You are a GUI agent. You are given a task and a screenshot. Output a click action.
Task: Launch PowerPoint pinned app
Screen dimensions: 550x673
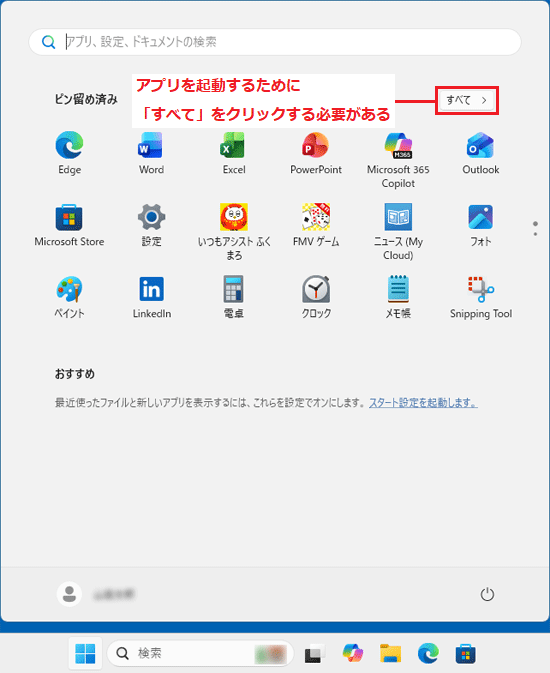[316, 153]
